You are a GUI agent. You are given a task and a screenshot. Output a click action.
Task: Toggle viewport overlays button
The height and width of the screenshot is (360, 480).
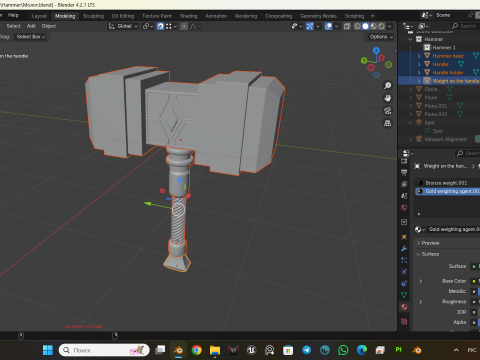click(328, 26)
